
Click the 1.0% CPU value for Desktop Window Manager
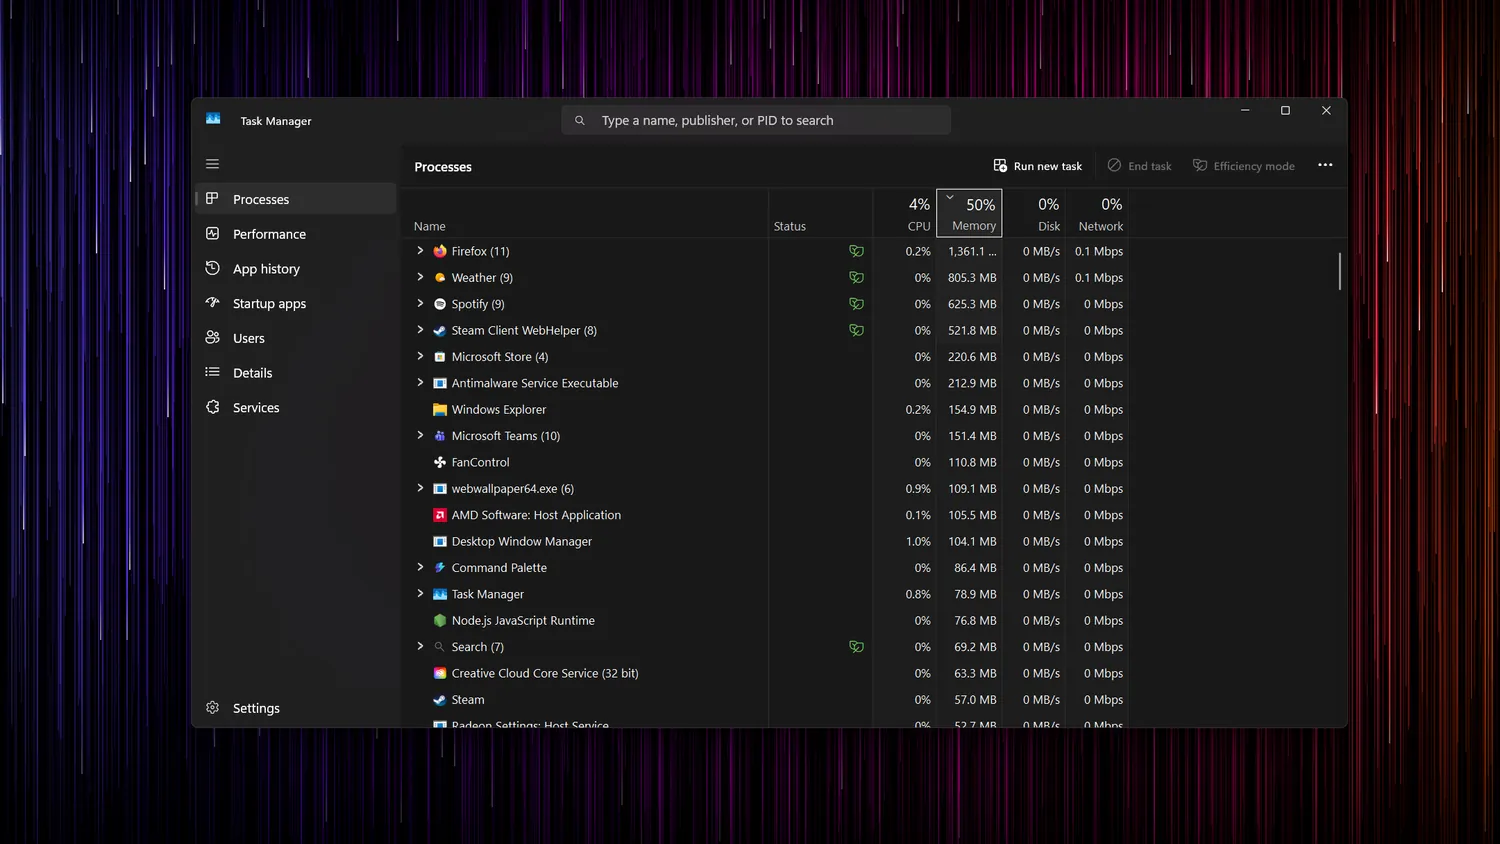tap(918, 542)
